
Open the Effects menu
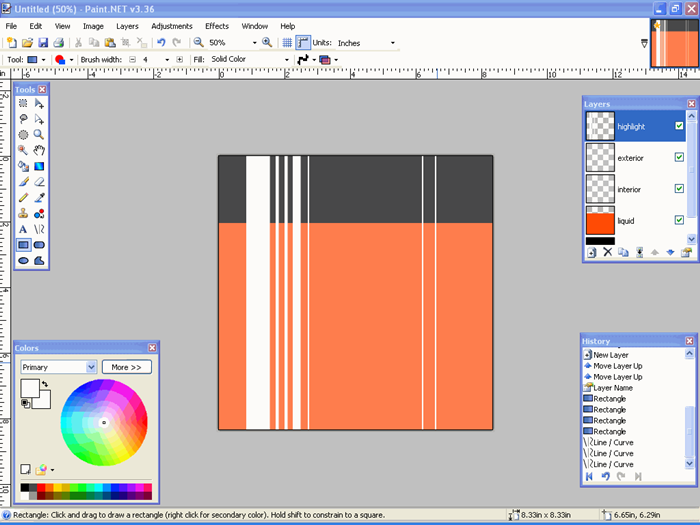pyautogui.click(x=216, y=26)
